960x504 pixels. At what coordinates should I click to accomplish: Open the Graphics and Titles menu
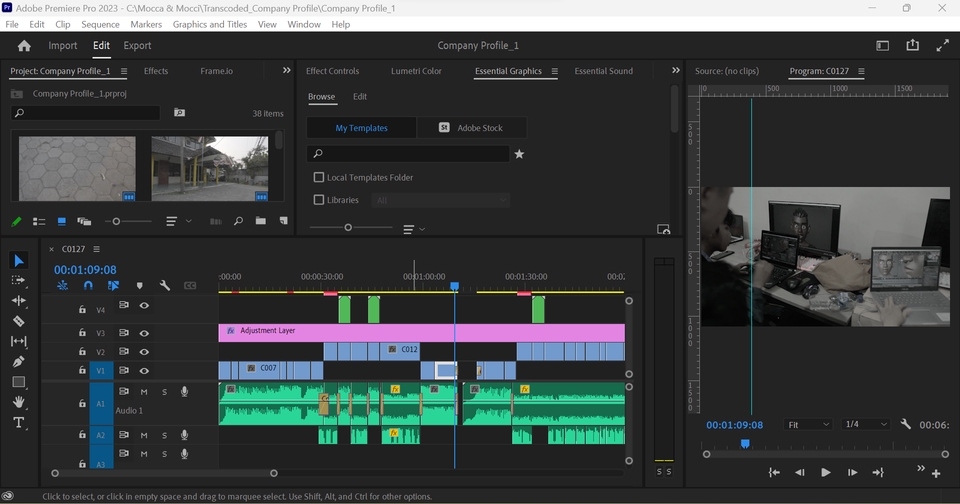pyautogui.click(x=209, y=24)
